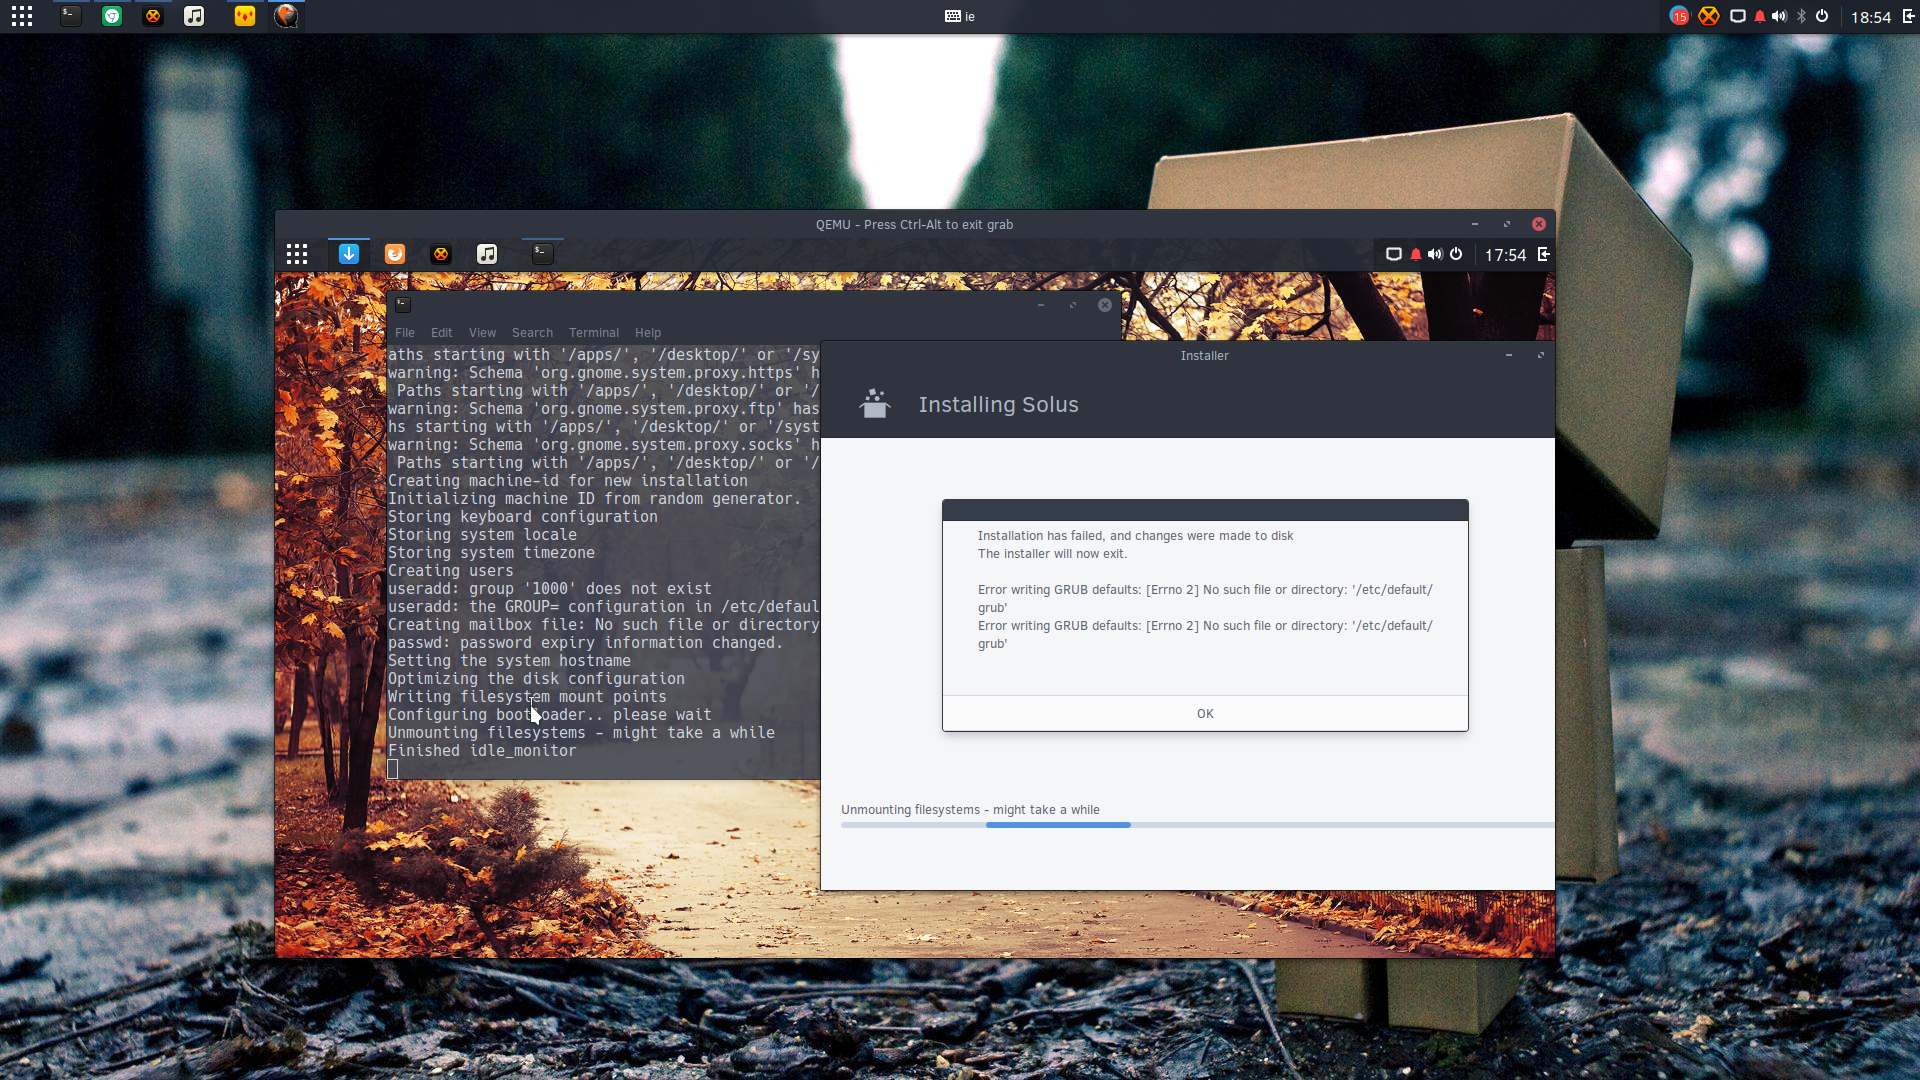1920x1080 pixels.
Task: Click the keyboard layout 'ie' indicator
Action: point(960,16)
